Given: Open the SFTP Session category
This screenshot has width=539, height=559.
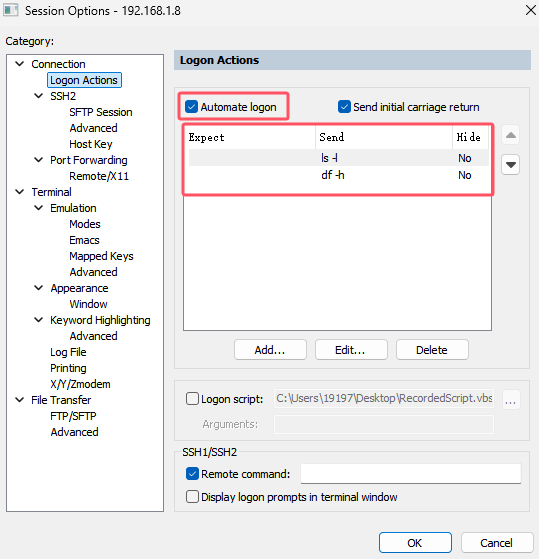Looking at the screenshot, I should [x=101, y=112].
